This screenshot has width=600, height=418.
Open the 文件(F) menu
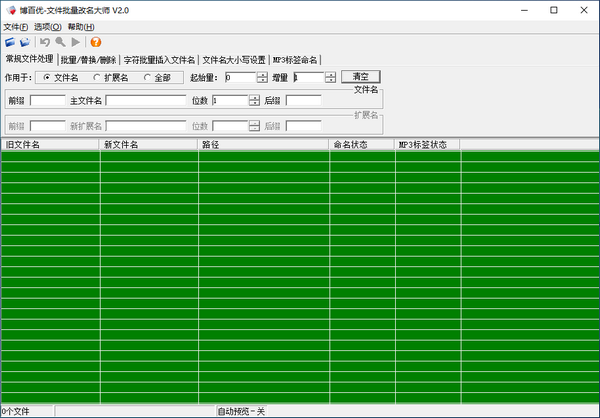16,26
